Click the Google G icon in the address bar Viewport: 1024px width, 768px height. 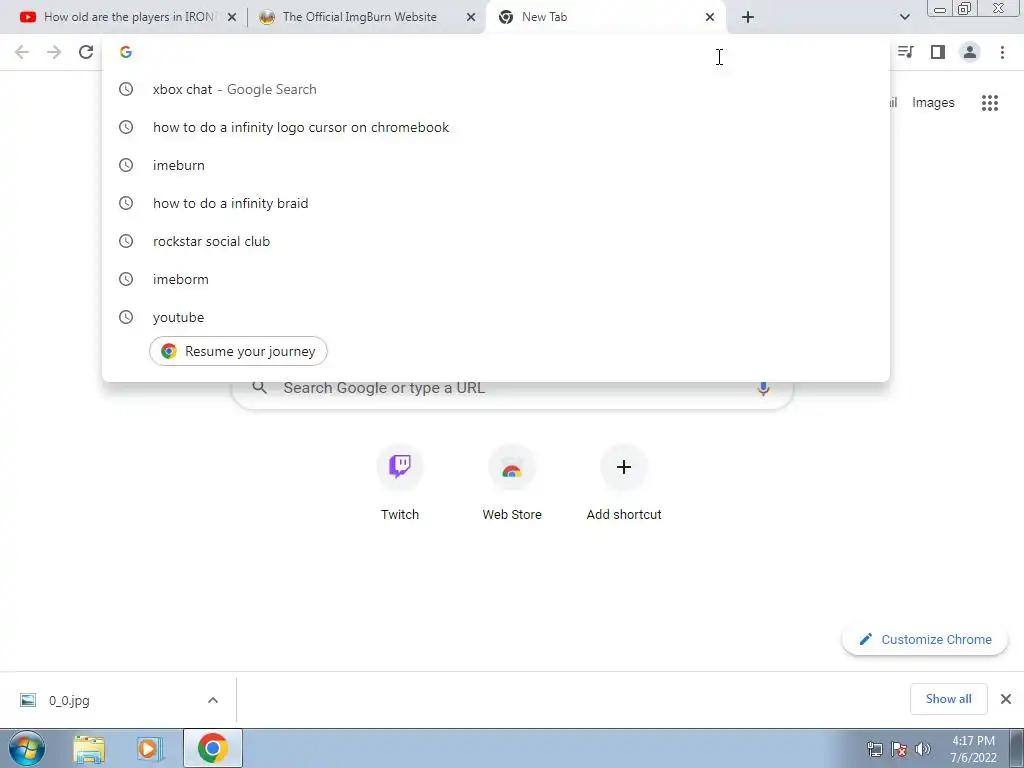pyautogui.click(x=126, y=52)
